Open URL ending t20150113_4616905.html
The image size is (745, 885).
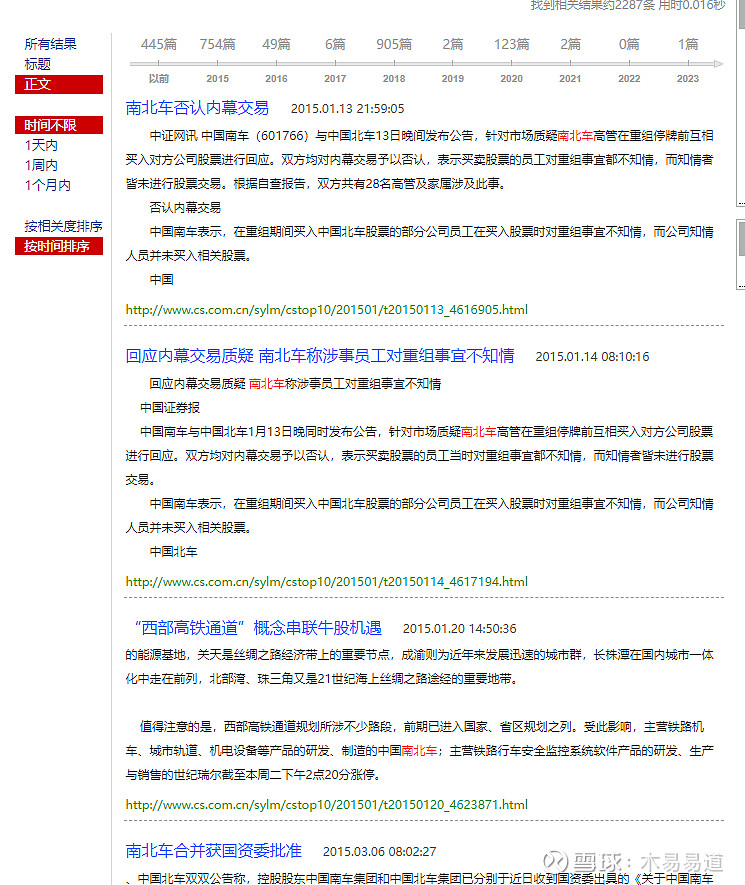326,310
